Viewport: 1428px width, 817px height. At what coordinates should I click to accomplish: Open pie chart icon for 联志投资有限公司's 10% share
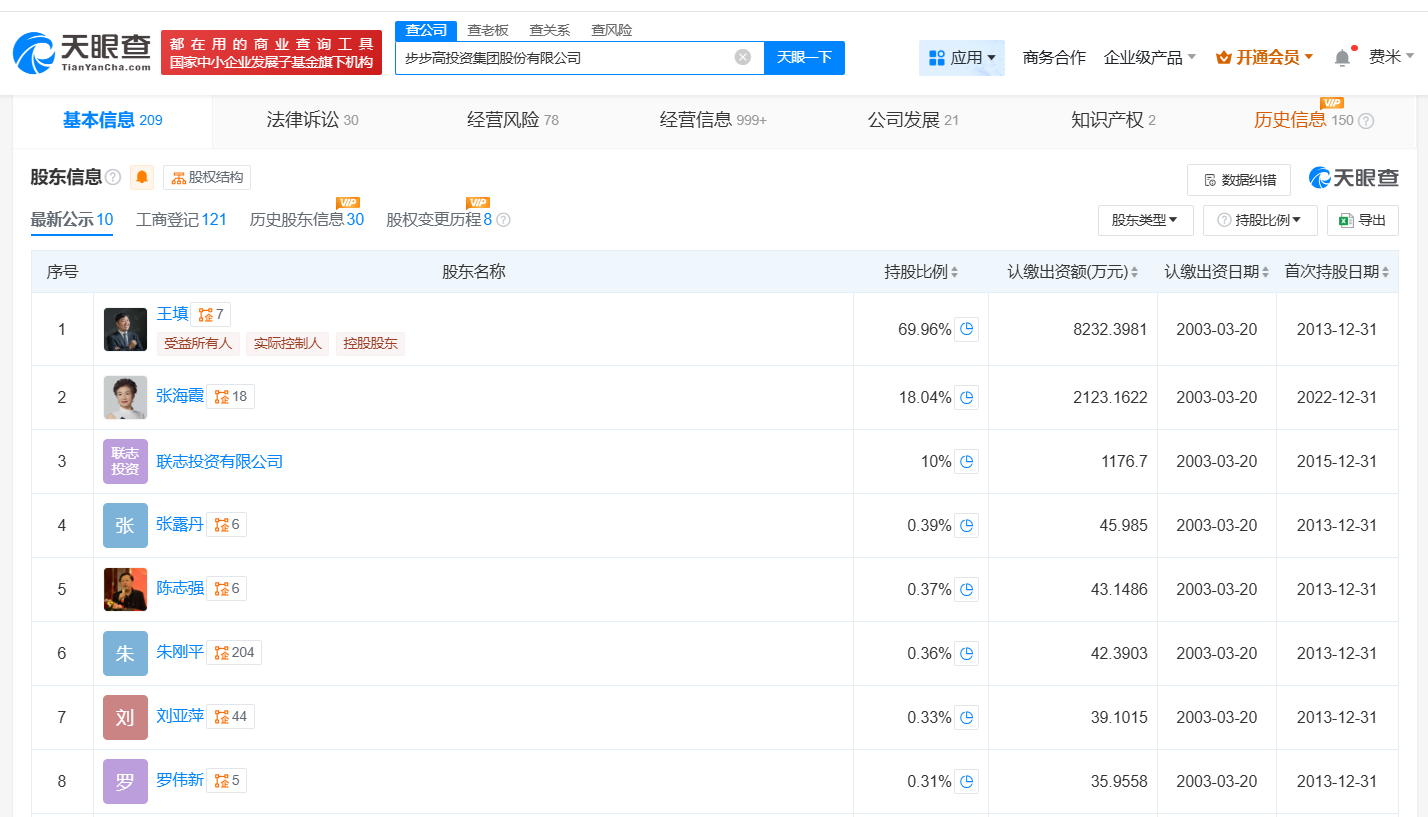click(x=966, y=461)
